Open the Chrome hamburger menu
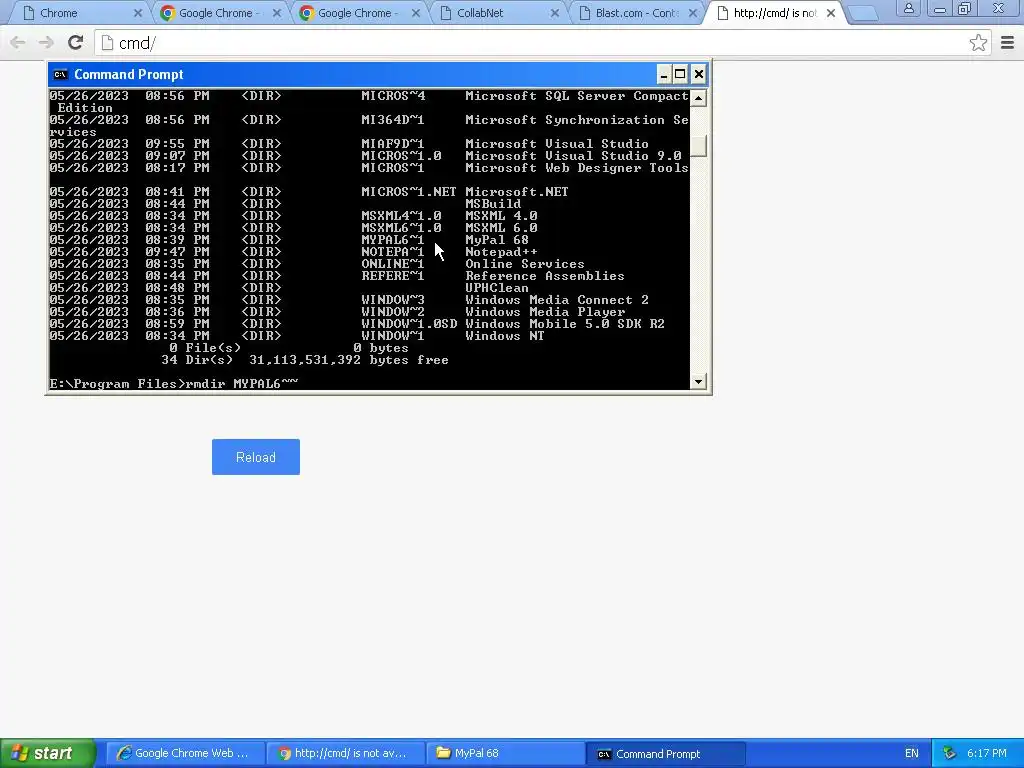 [x=1007, y=43]
